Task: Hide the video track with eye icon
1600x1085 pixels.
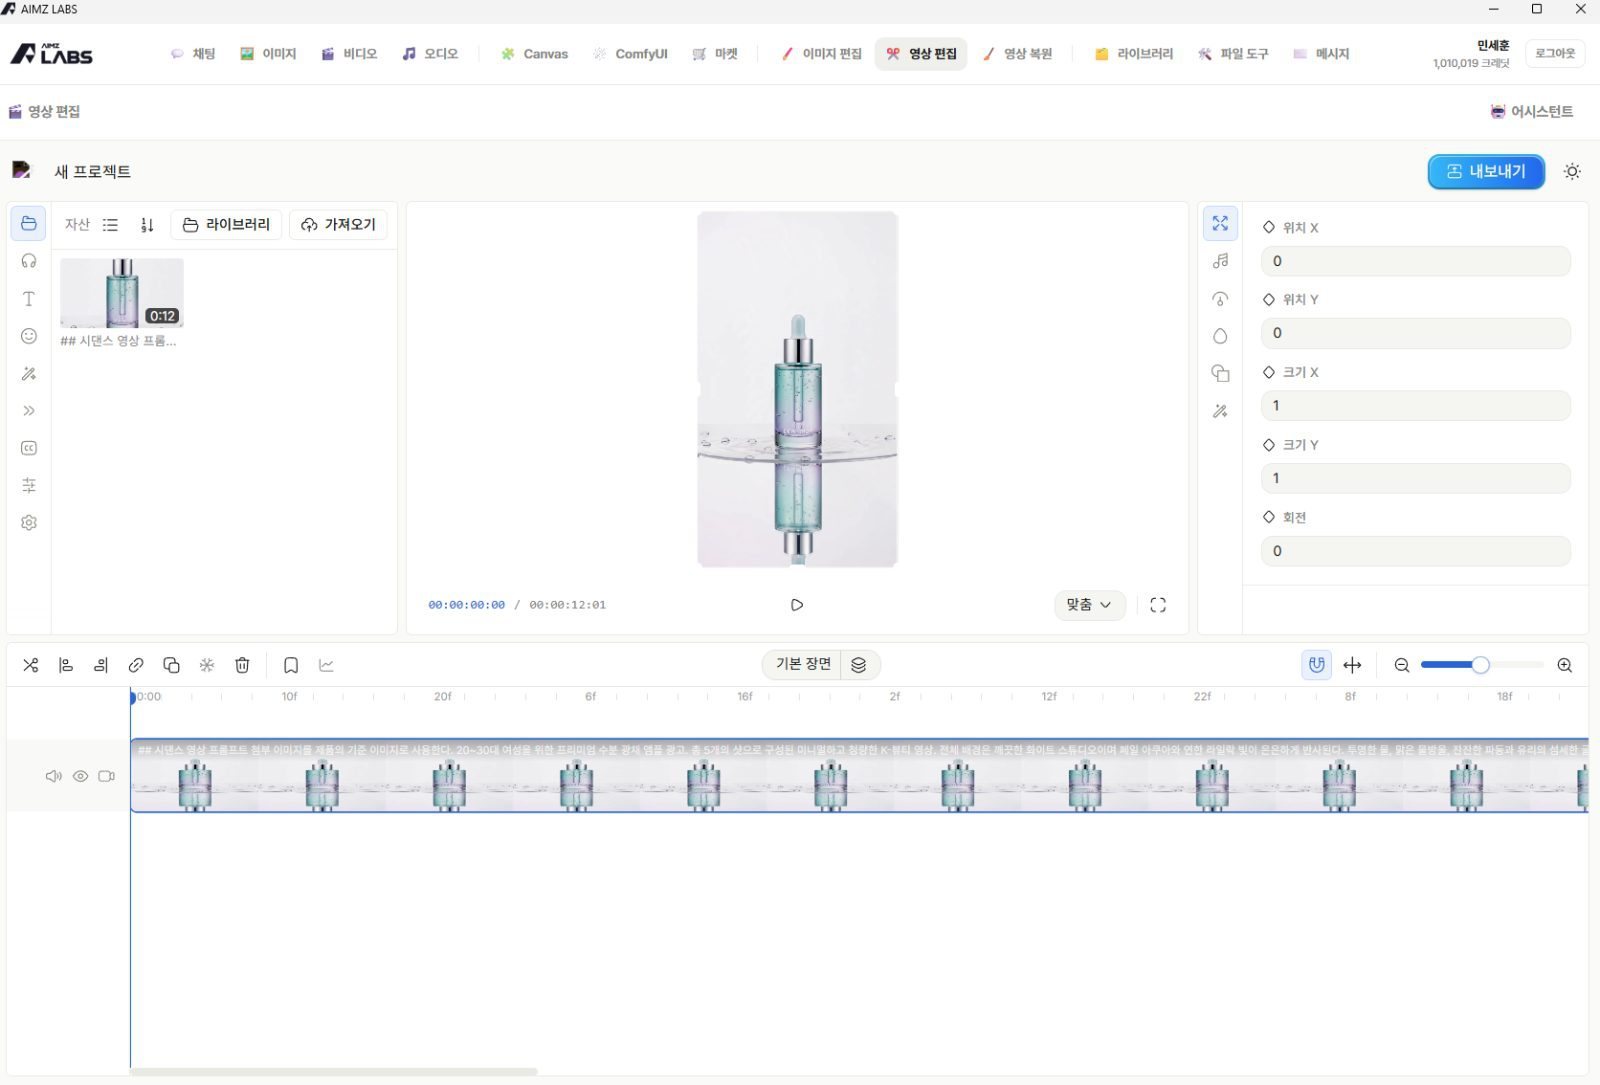Action: tap(81, 776)
